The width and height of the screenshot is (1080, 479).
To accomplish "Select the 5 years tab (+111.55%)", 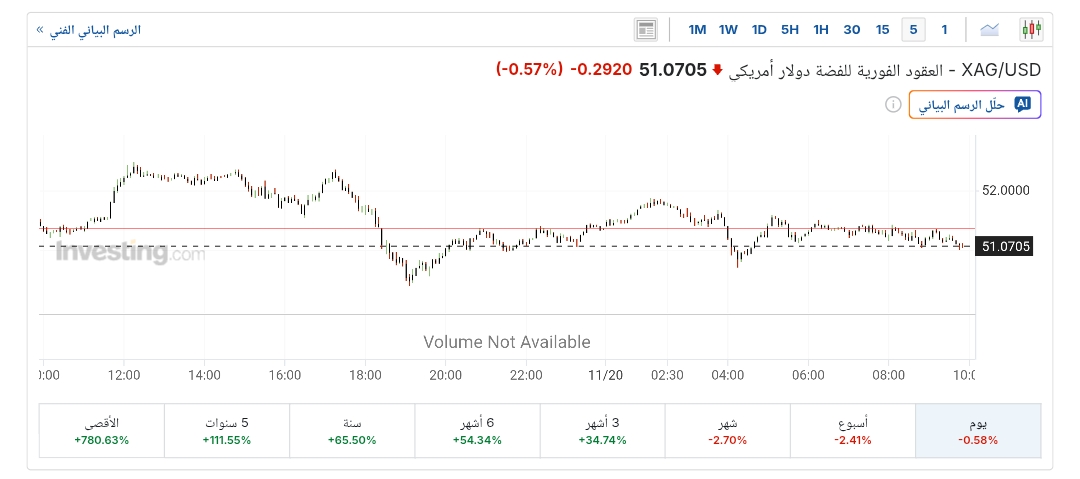I will click(226, 431).
